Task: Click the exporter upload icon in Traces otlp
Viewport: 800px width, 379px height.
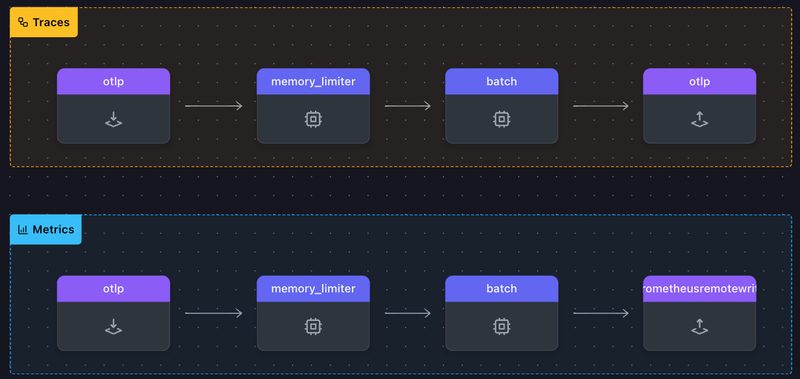Action: tap(699, 119)
